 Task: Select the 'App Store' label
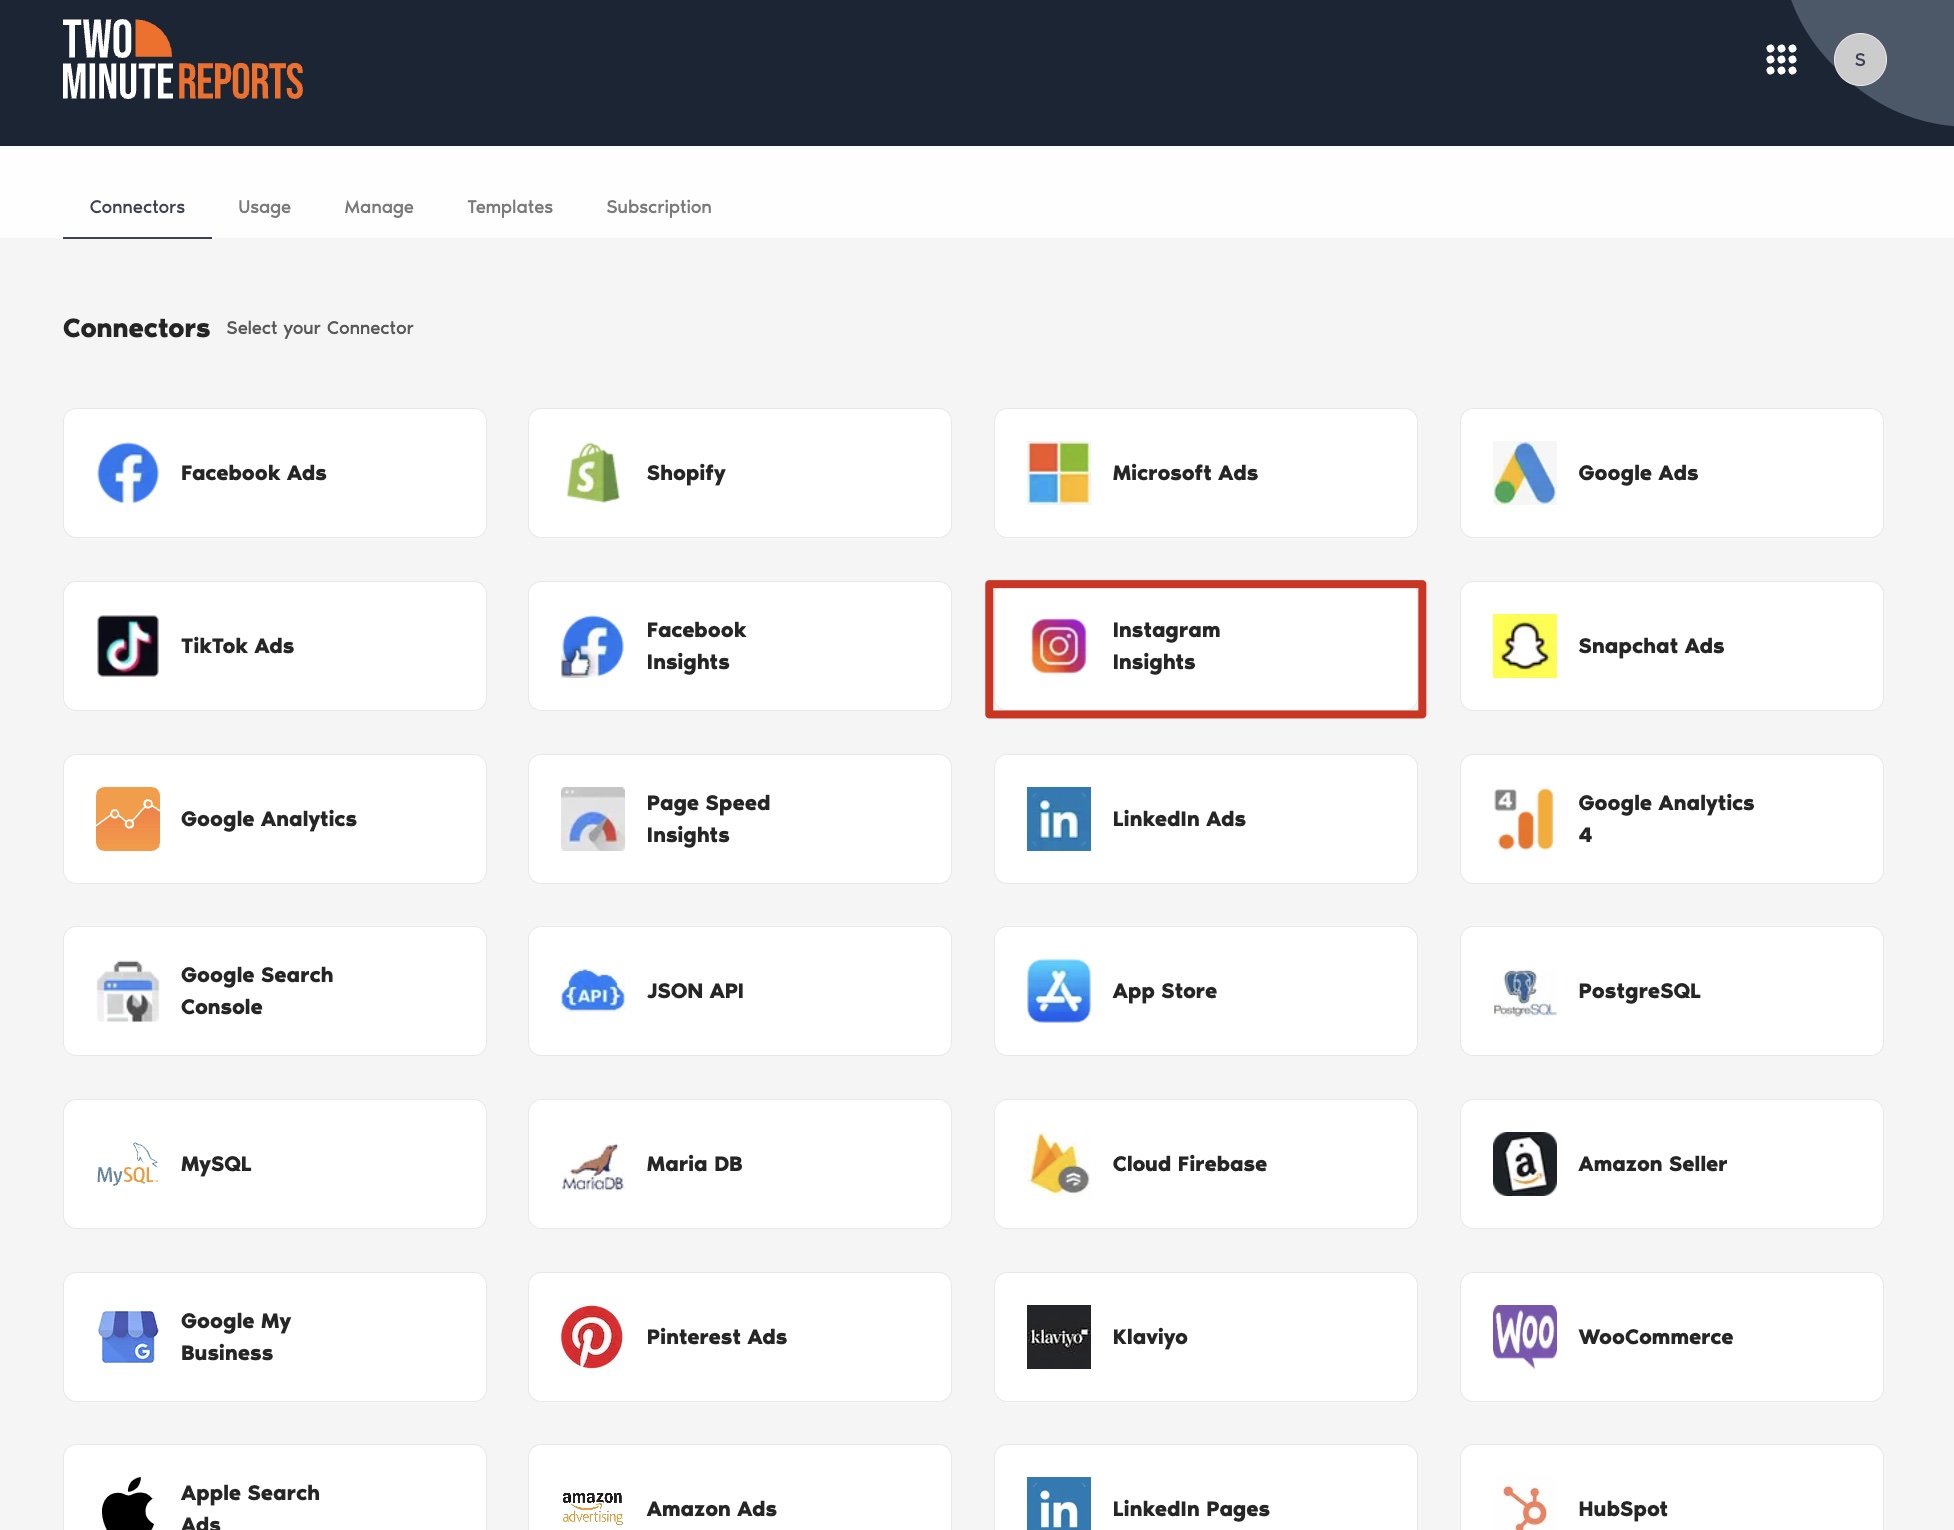coord(1165,991)
